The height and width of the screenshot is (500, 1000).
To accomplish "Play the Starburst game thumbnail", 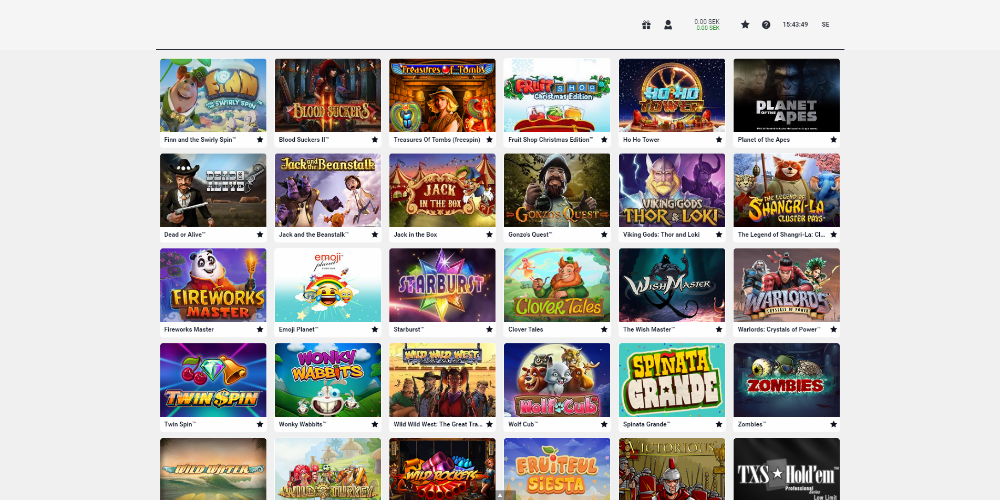I will [x=443, y=285].
